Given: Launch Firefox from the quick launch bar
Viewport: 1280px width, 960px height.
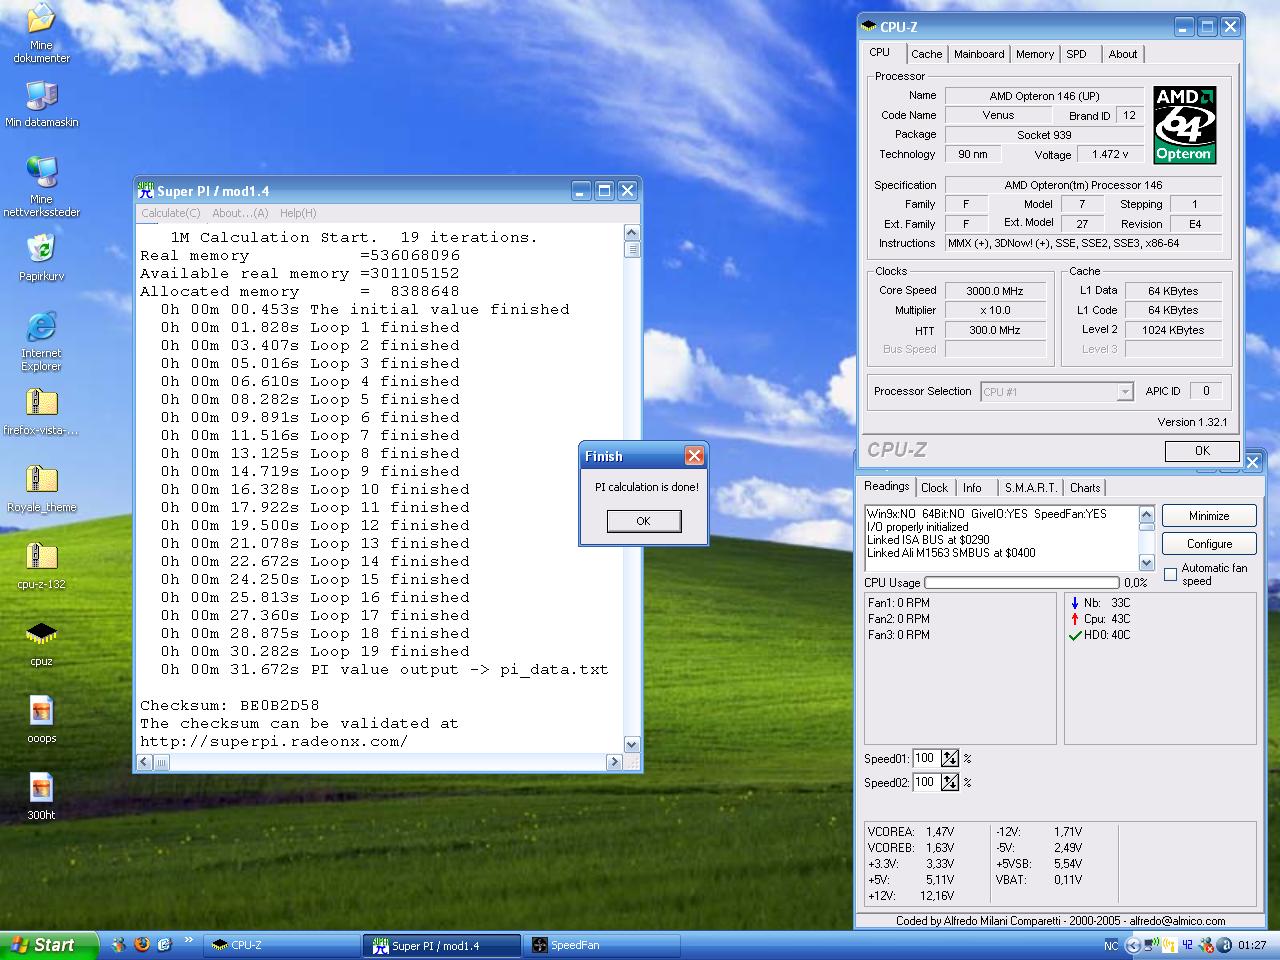Looking at the screenshot, I should point(142,944).
